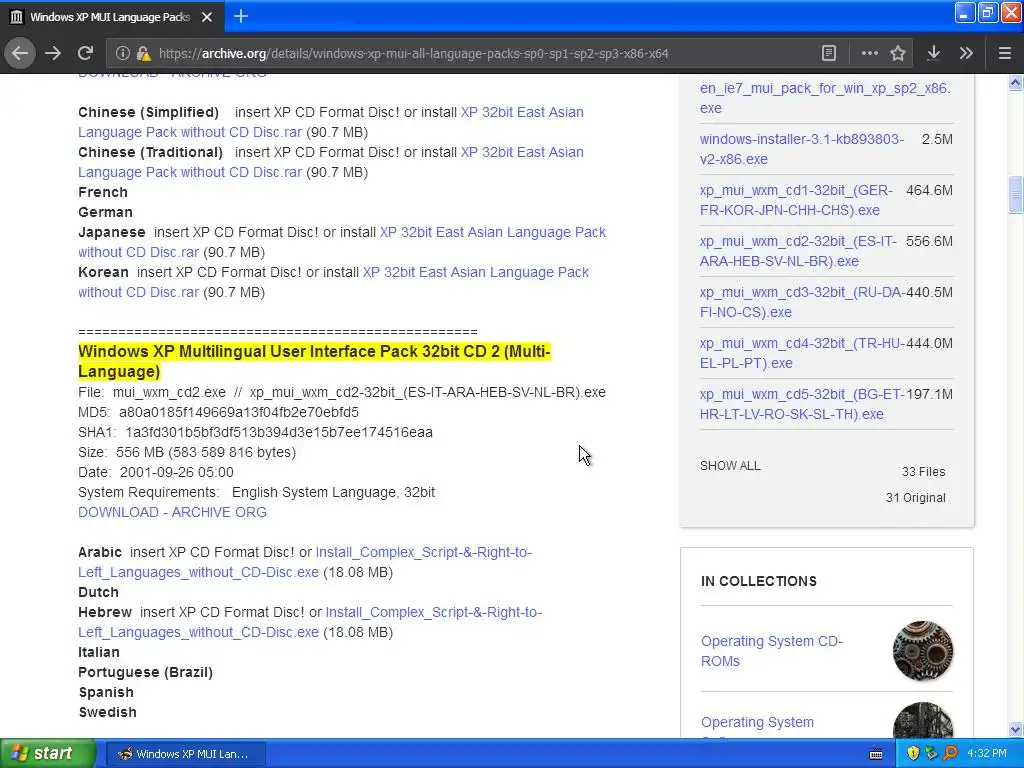Click the safely remove hardware tray icon
Viewport: 1024px width, 768px height.
931,753
